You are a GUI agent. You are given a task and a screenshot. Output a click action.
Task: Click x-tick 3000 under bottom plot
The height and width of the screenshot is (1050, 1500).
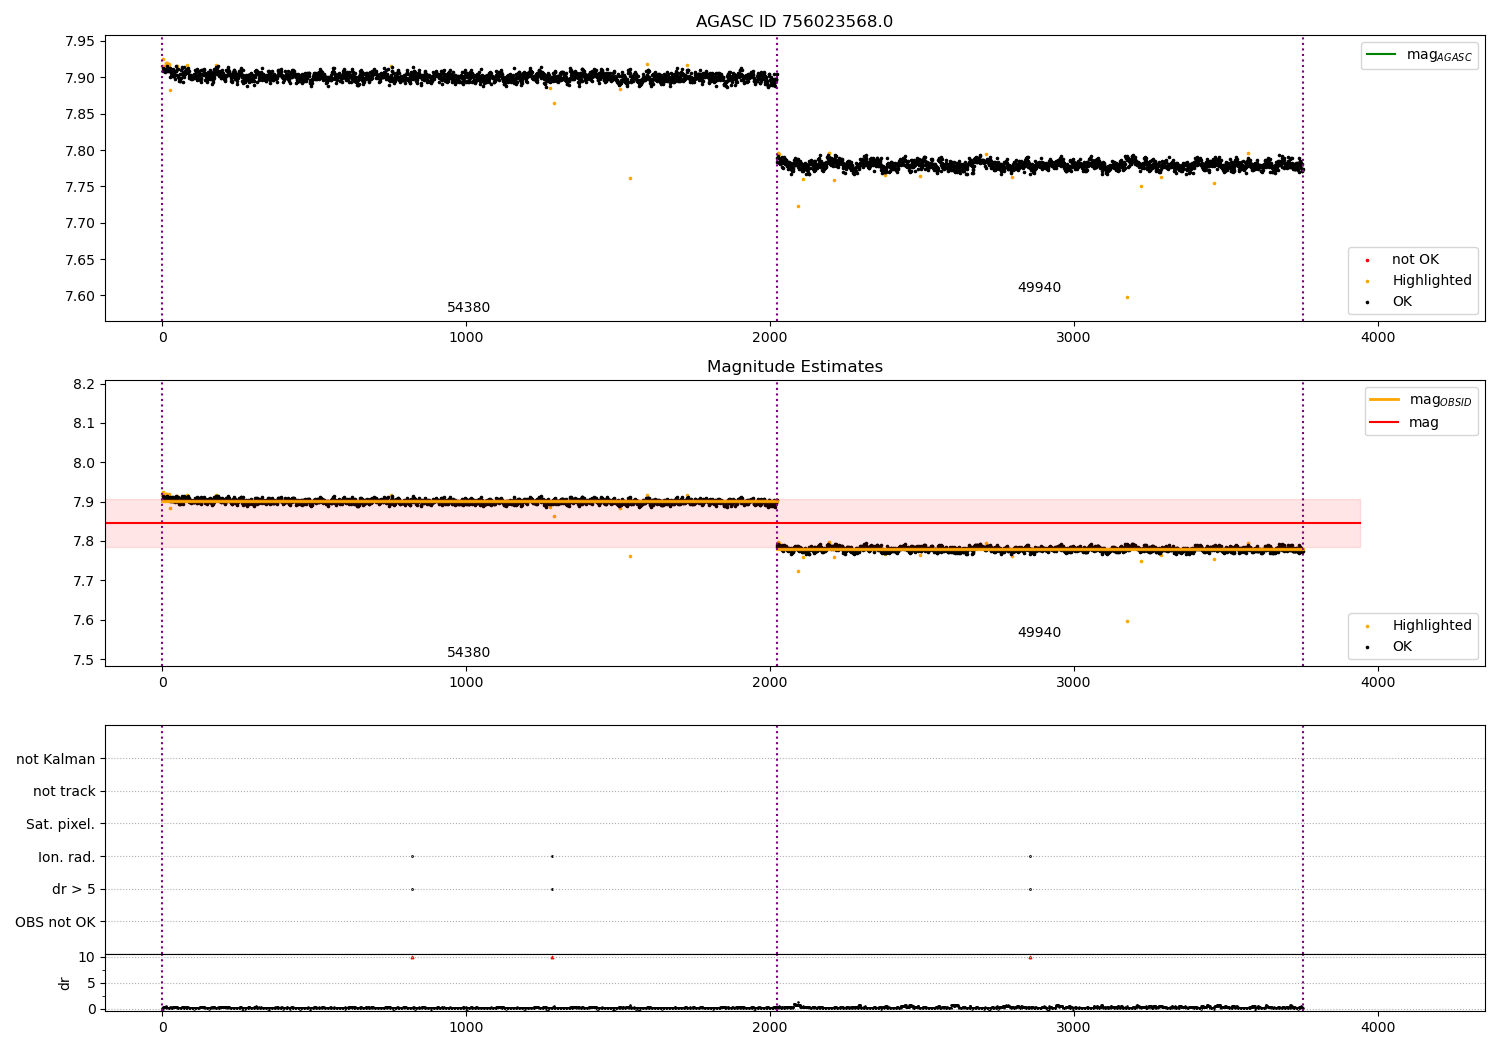1074,1028
